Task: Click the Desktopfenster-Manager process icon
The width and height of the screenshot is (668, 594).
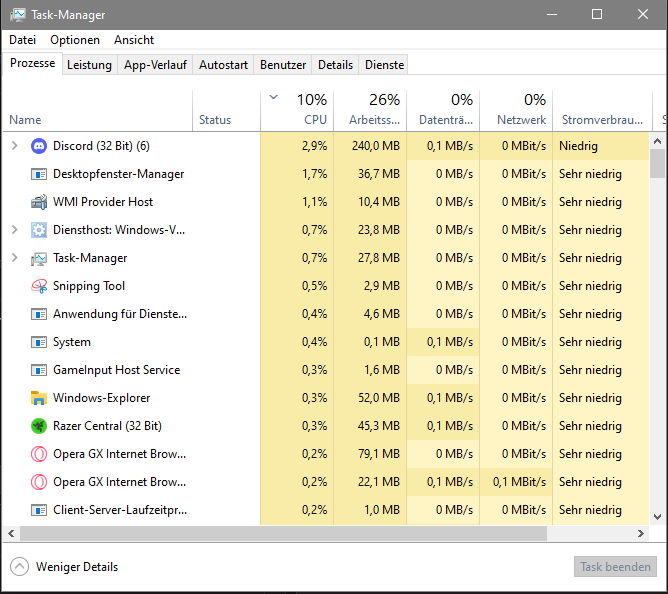Action: [x=39, y=174]
